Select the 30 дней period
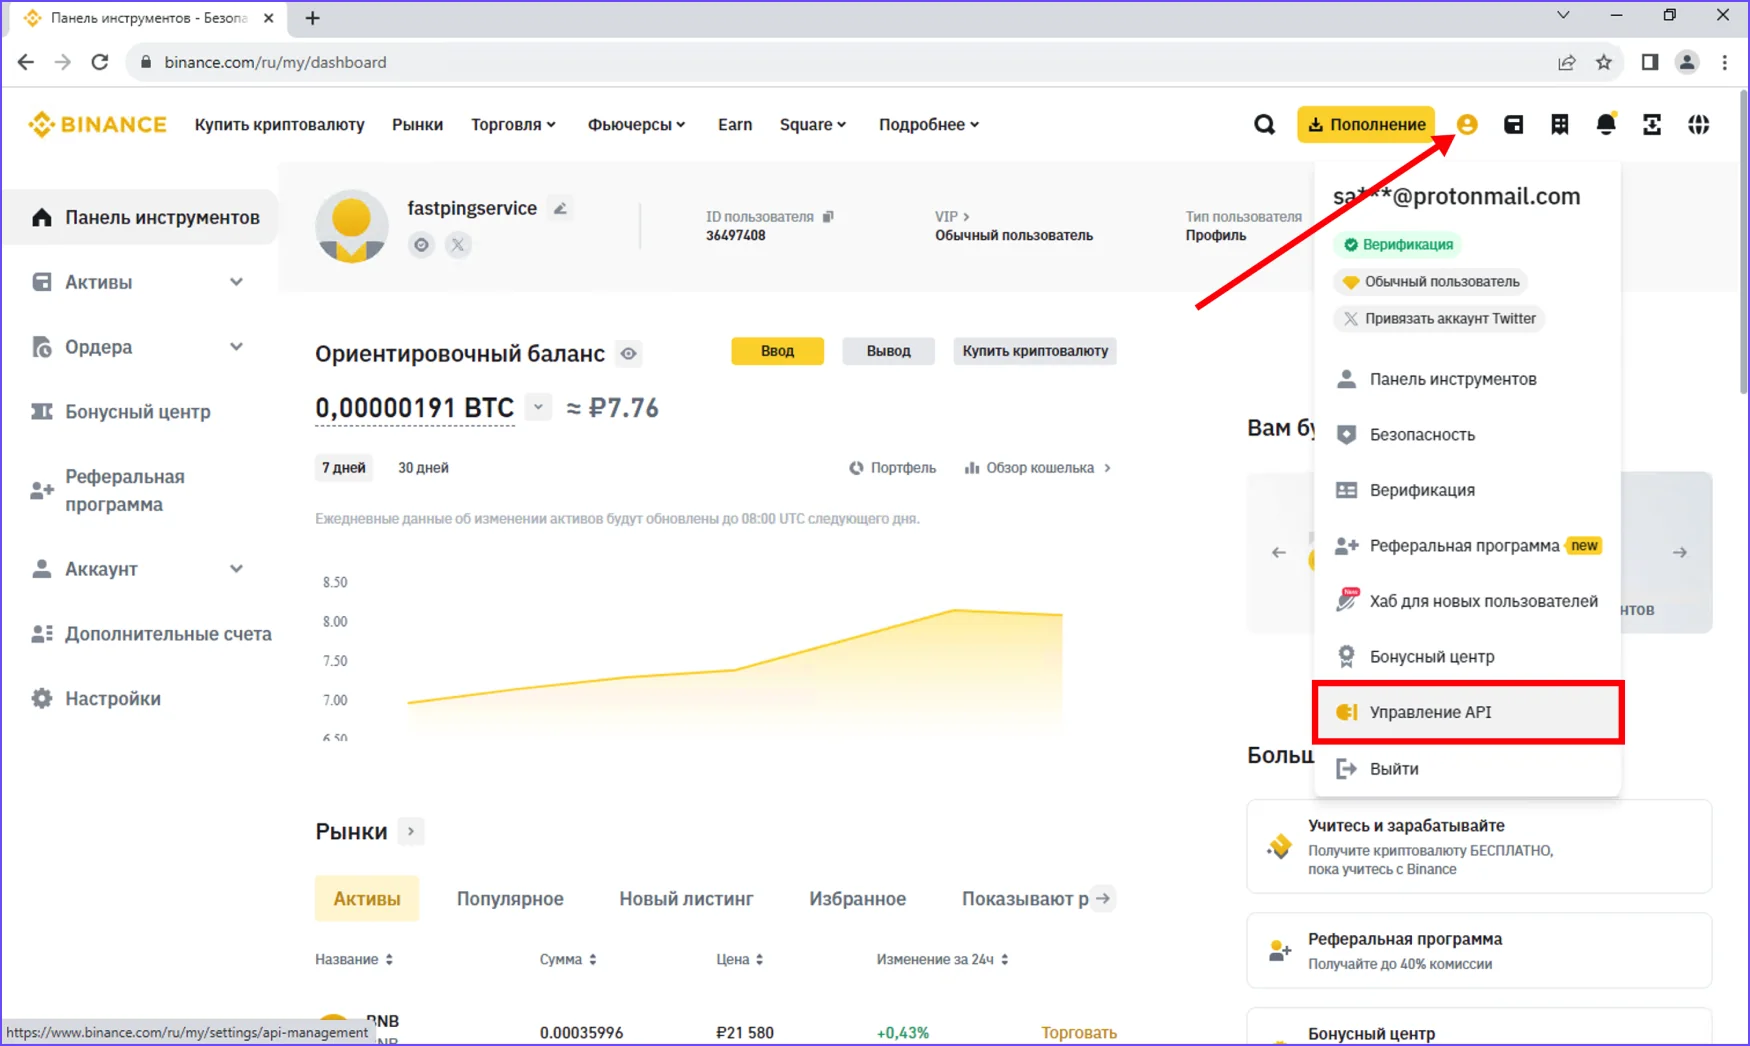 (423, 468)
